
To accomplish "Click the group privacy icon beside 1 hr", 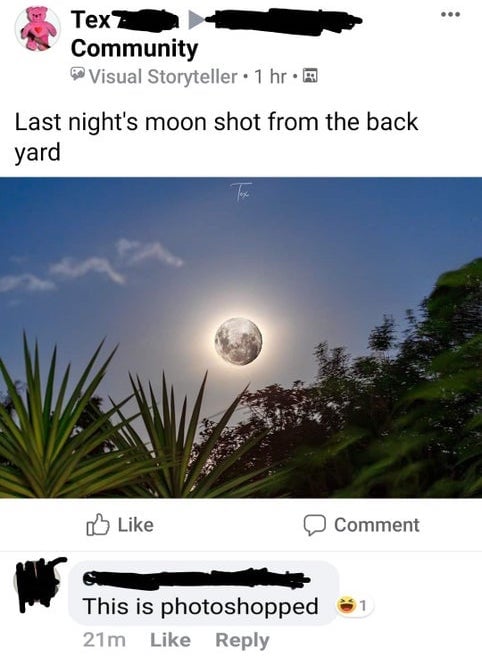I will click(310, 76).
